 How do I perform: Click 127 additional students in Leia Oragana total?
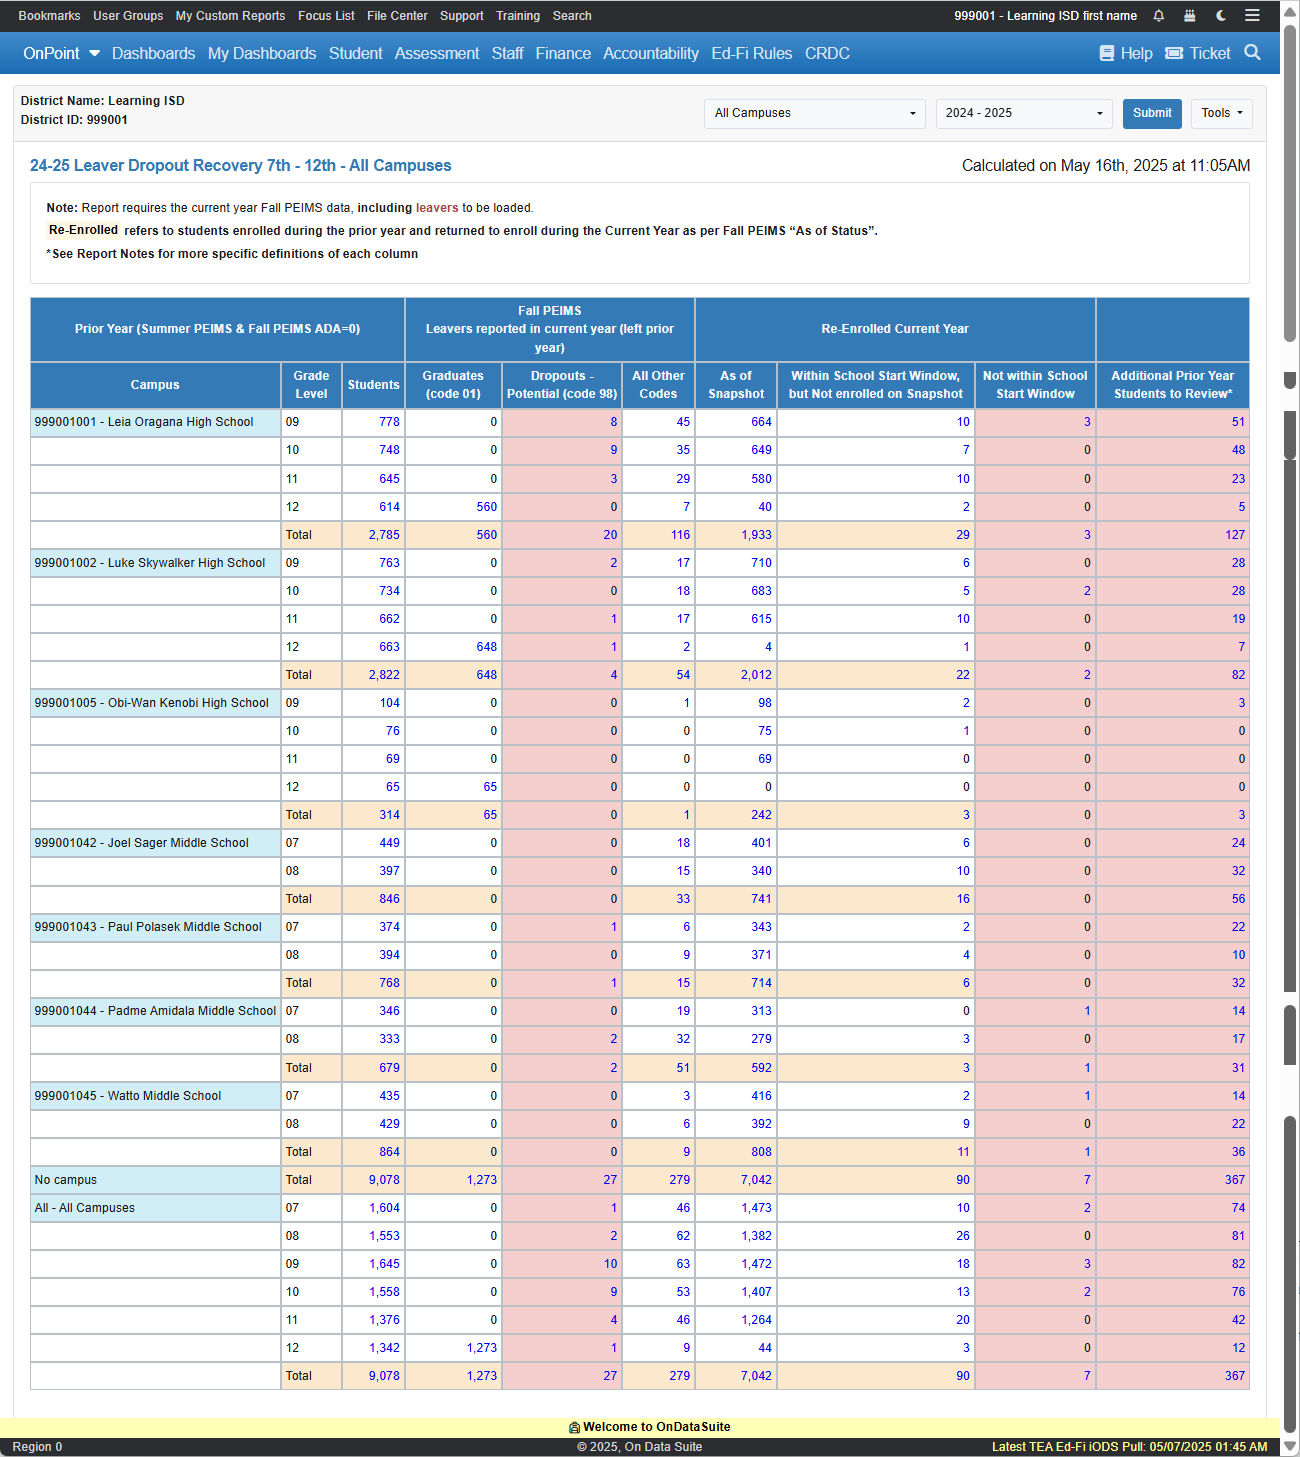(x=1235, y=535)
